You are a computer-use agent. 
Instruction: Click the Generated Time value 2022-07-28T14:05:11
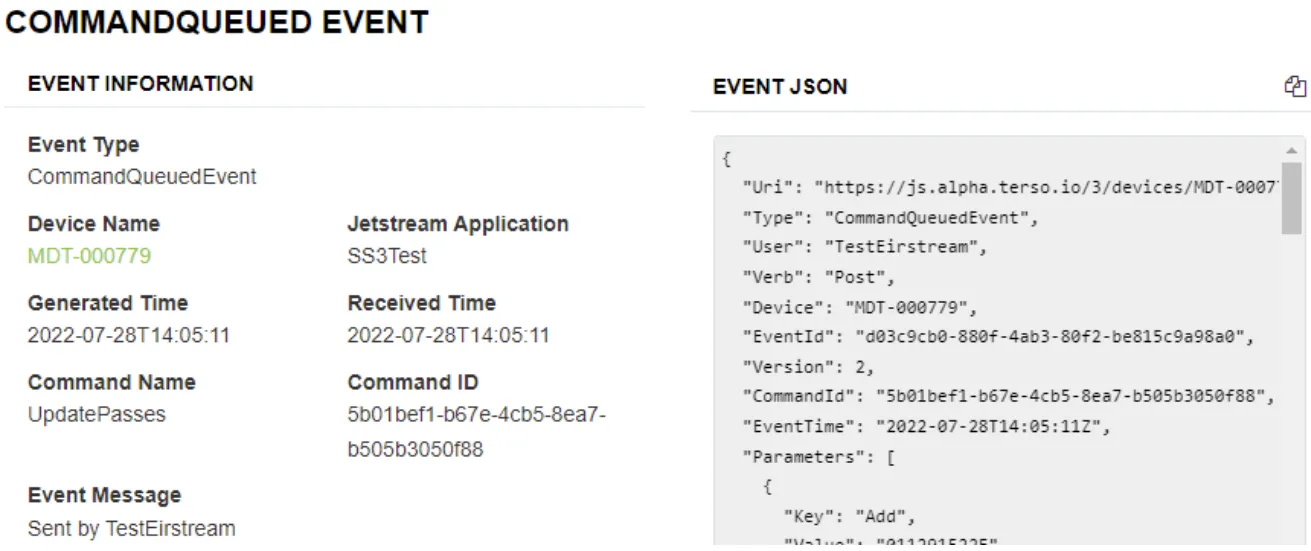pyautogui.click(x=129, y=335)
